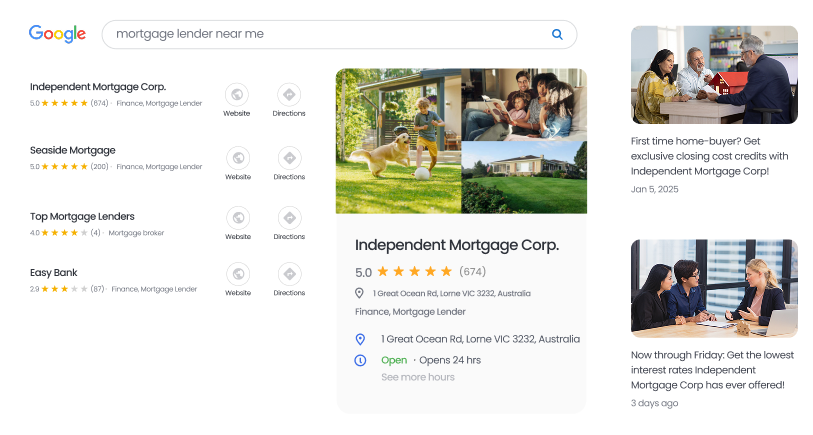
Task: Select Top Mortgage Lenders listing title
Action: tap(82, 216)
